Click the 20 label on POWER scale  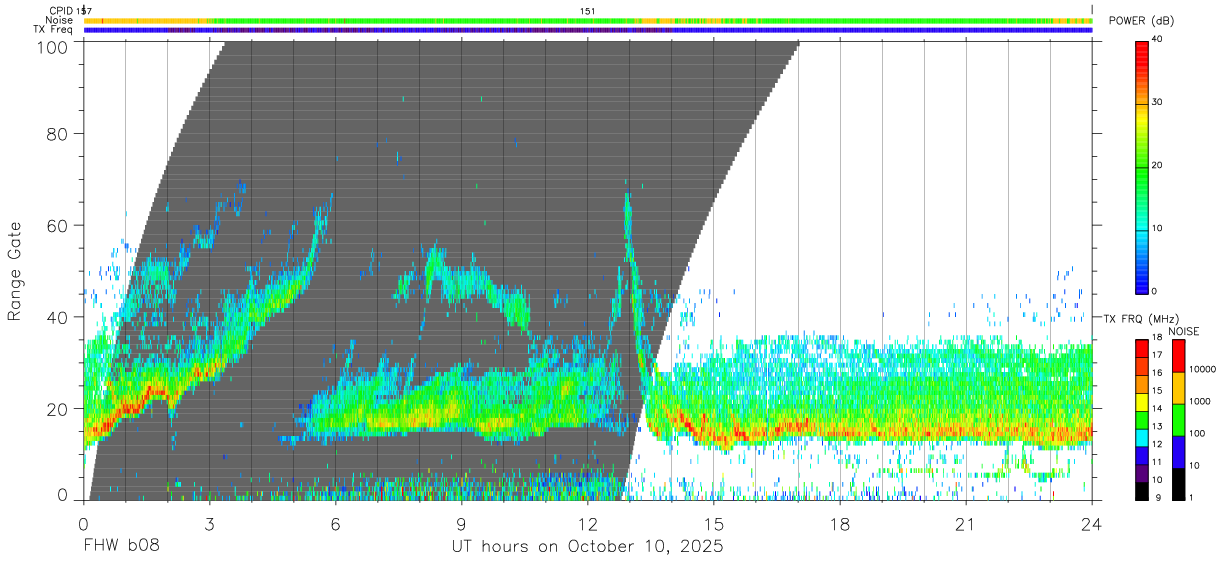tap(1157, 166)
